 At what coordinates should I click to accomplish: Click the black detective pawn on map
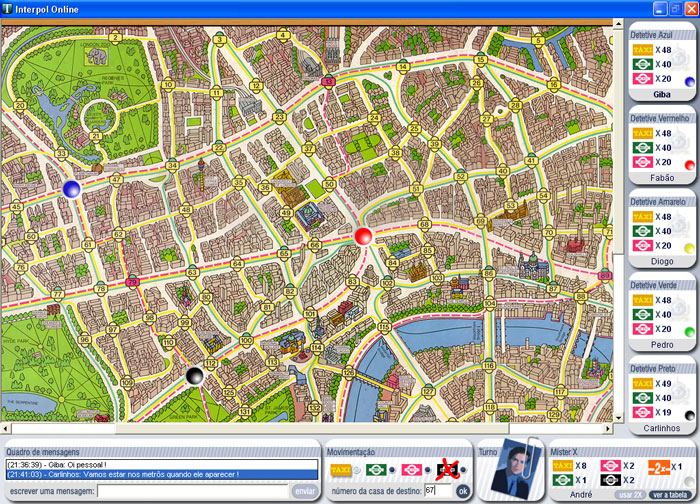pyautogui.click(x=195, y=375)
